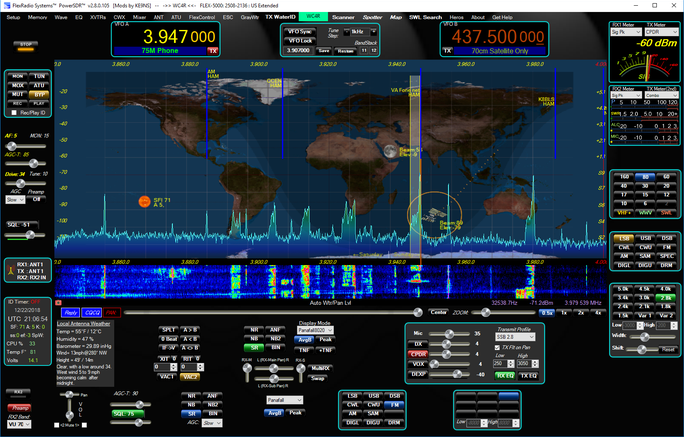Open the Mixer menu
The width and height of the screenshot is (684, 437).
click(140, 17)
